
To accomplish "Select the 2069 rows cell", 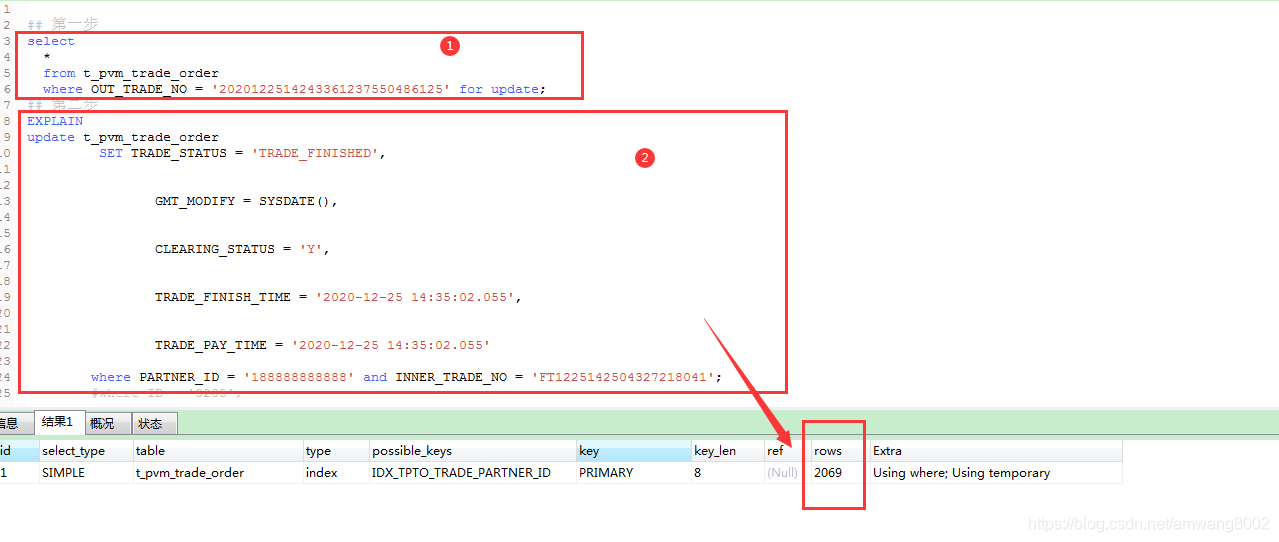I will [x=840, y=473].
